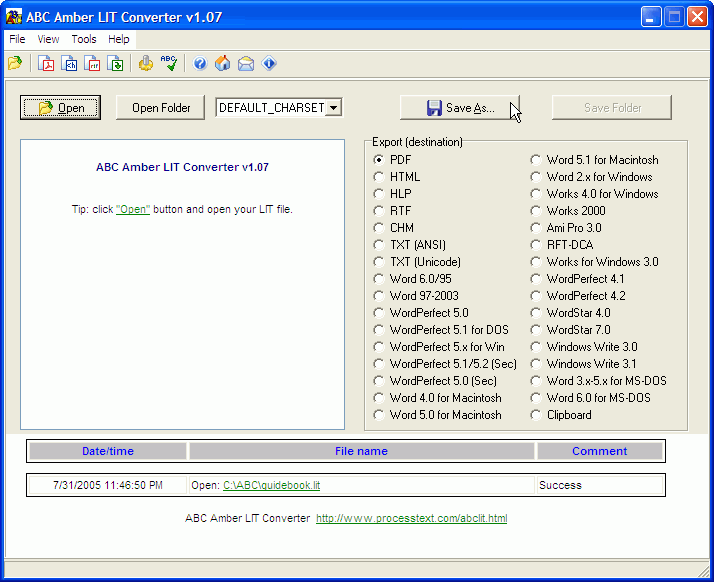Open the View menu
The image size is (714, 582).
point(48,39)
